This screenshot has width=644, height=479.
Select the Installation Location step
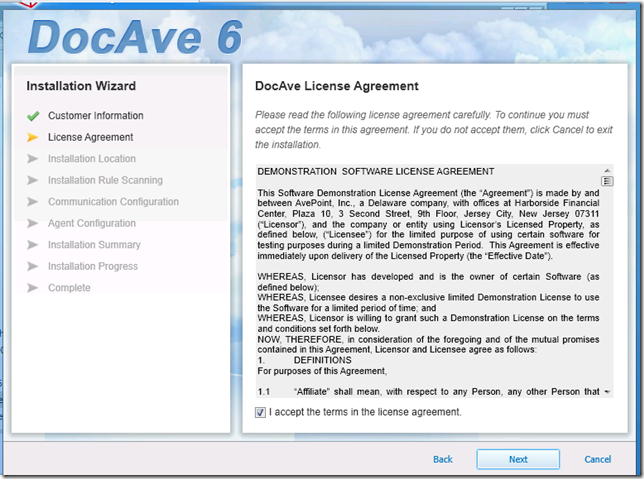pos(92,159)
